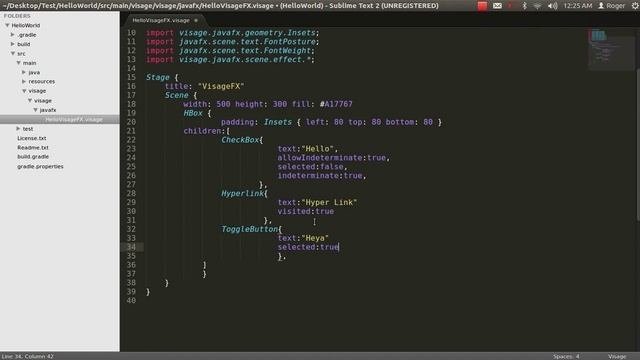Open the Bluetooth indicator menu

(x=524, y=6)
